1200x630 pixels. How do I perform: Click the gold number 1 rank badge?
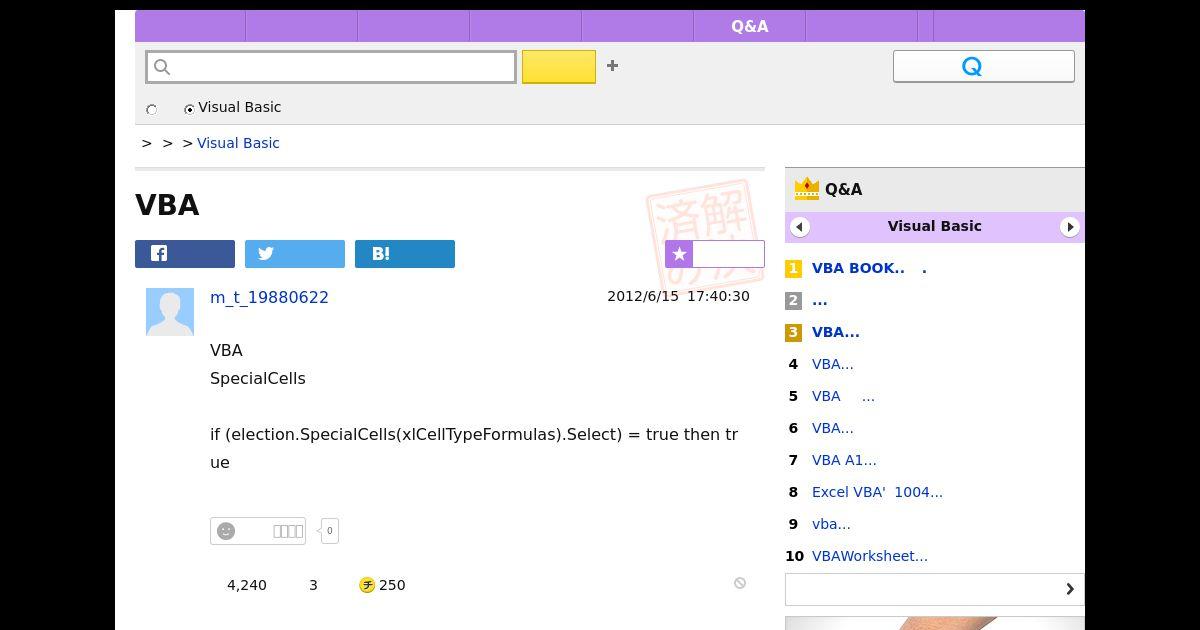[793, 268]
